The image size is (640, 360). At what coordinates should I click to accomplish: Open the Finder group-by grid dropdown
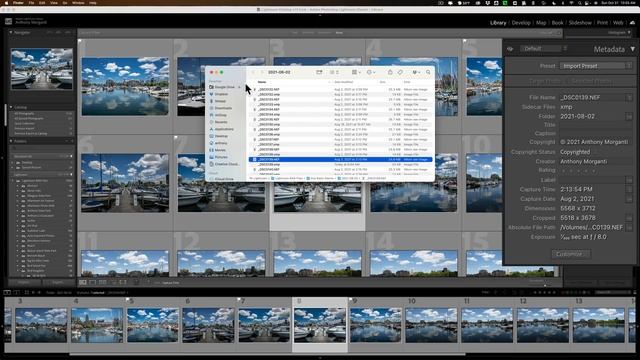(x=356, y=72)
